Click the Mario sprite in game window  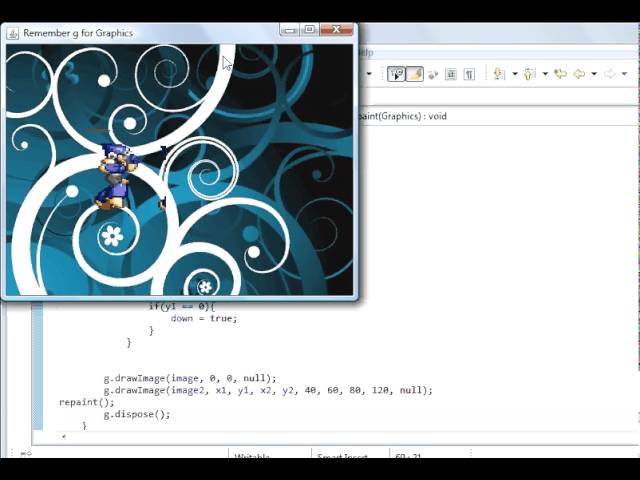(118, 176)
